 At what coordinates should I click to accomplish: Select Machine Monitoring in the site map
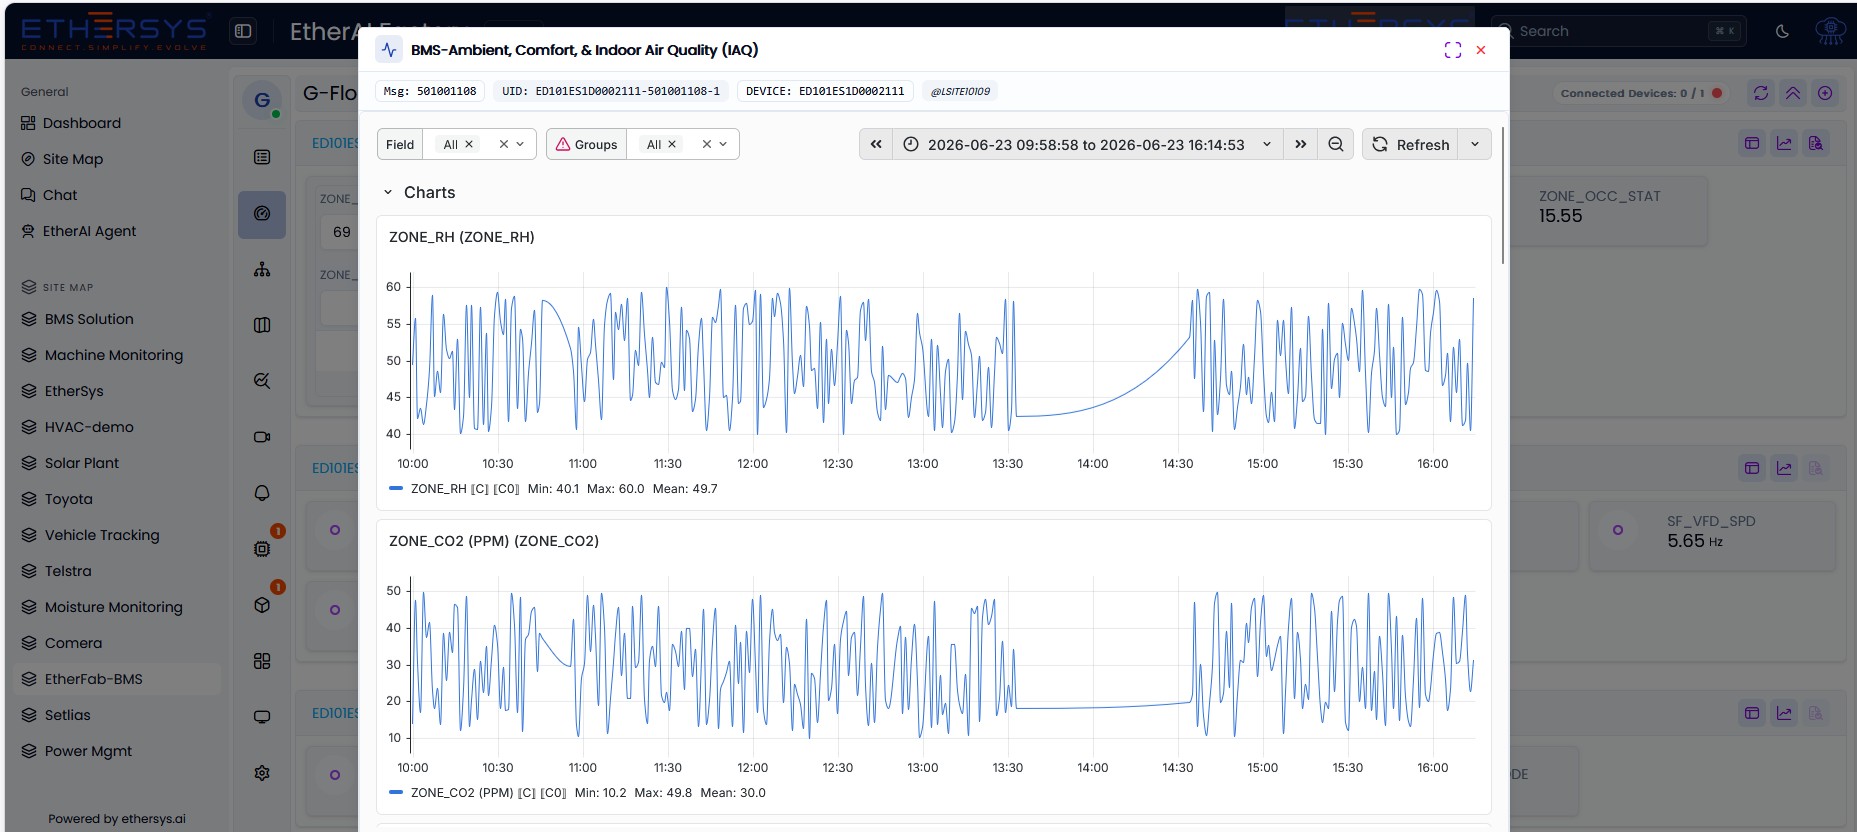point(114,355)
